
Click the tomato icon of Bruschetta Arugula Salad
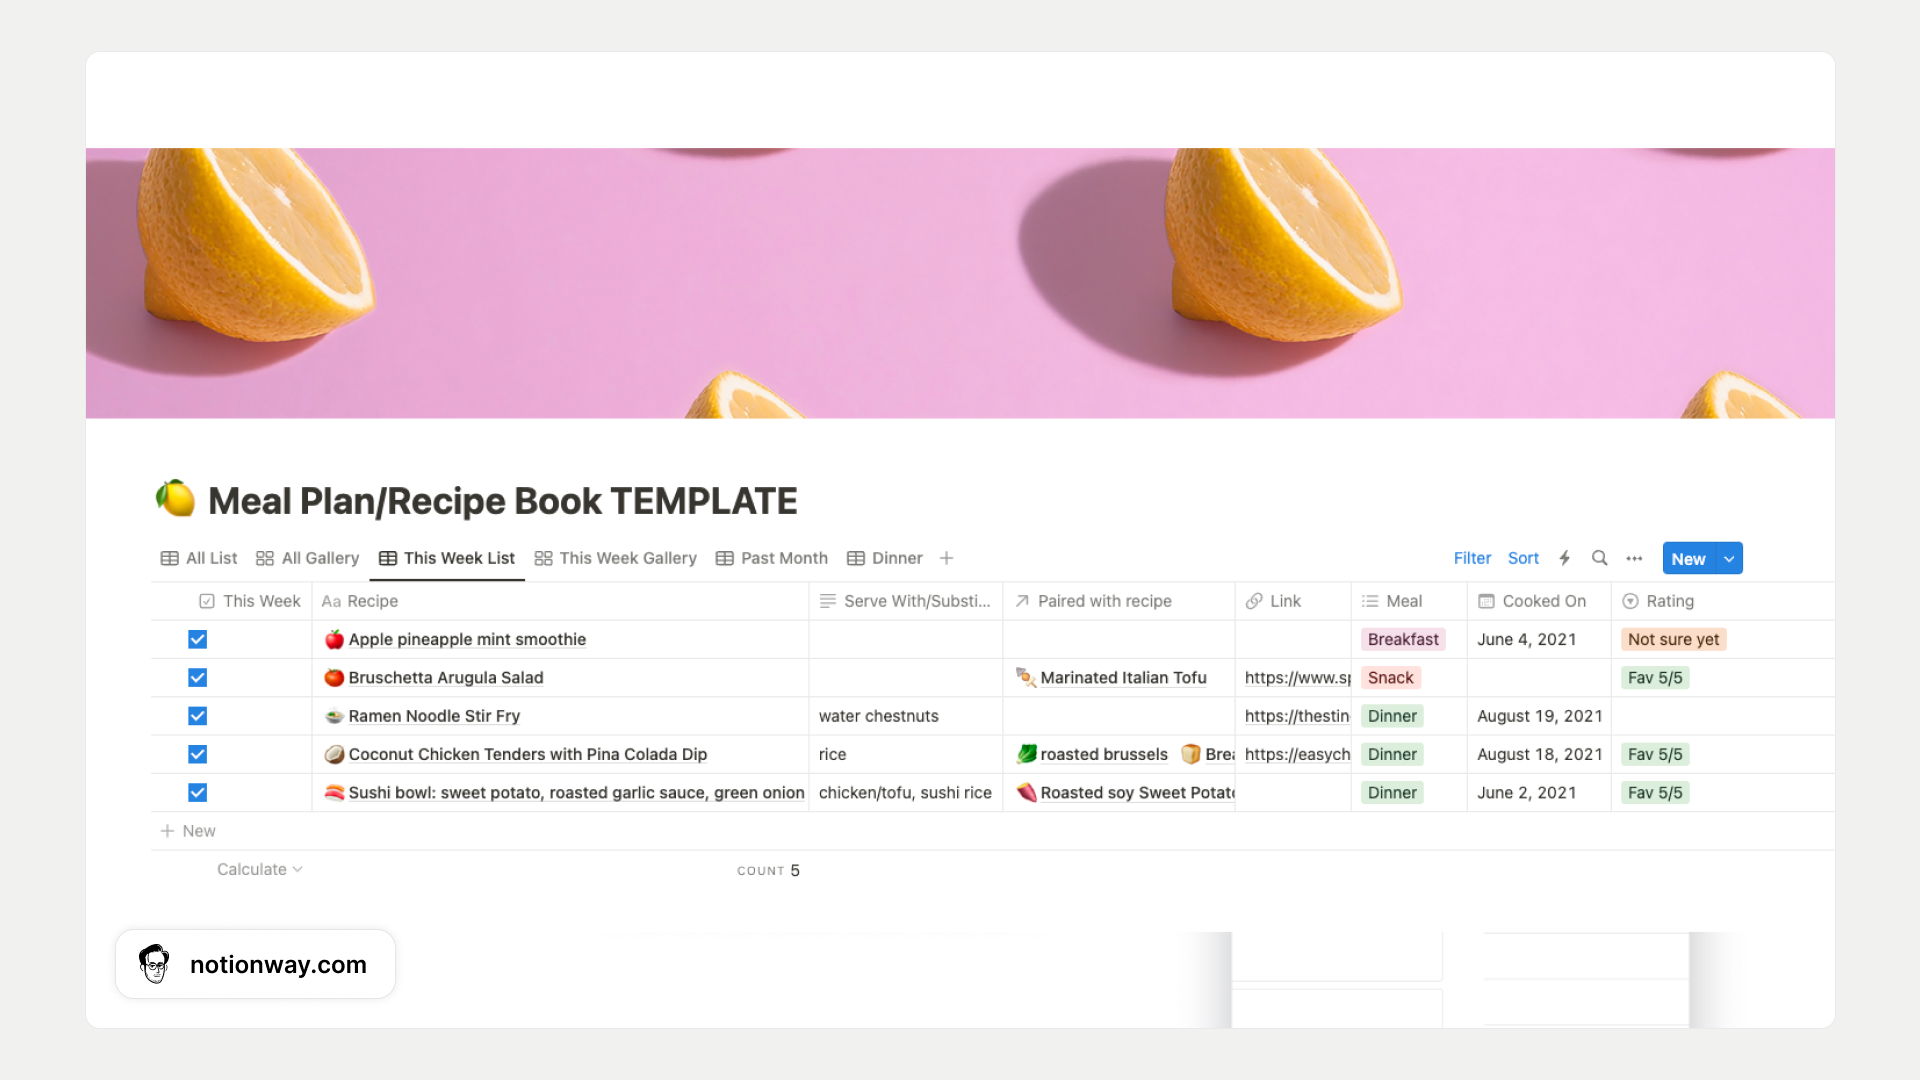point(334,677)
